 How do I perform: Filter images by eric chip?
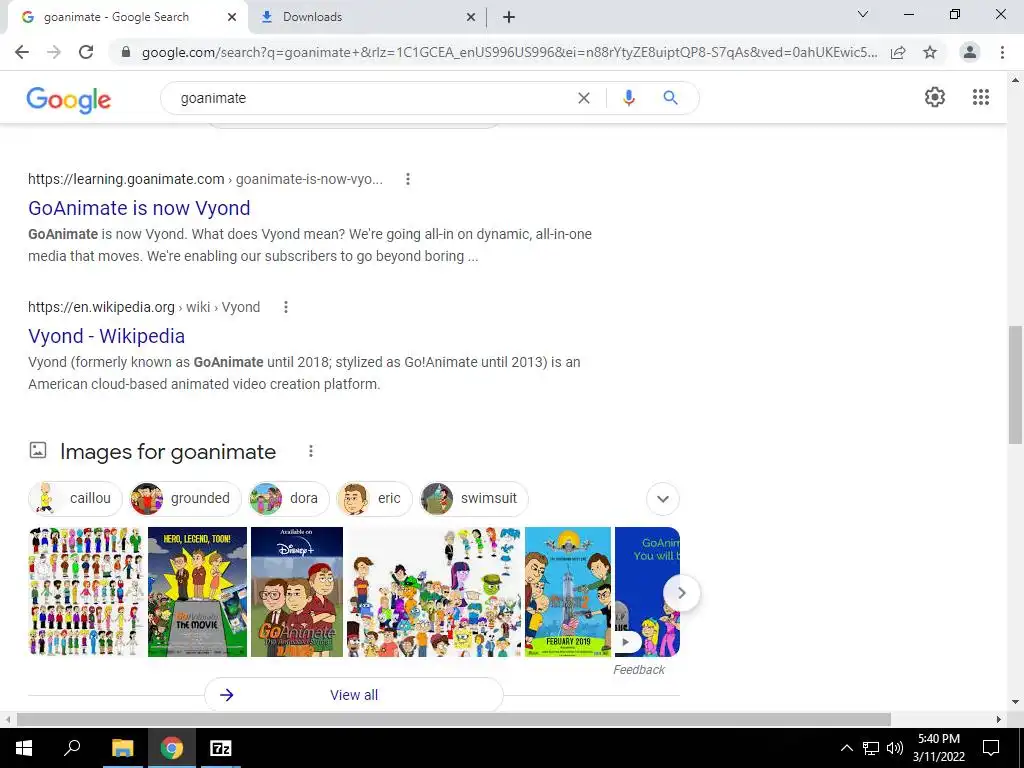pos(374,498)
